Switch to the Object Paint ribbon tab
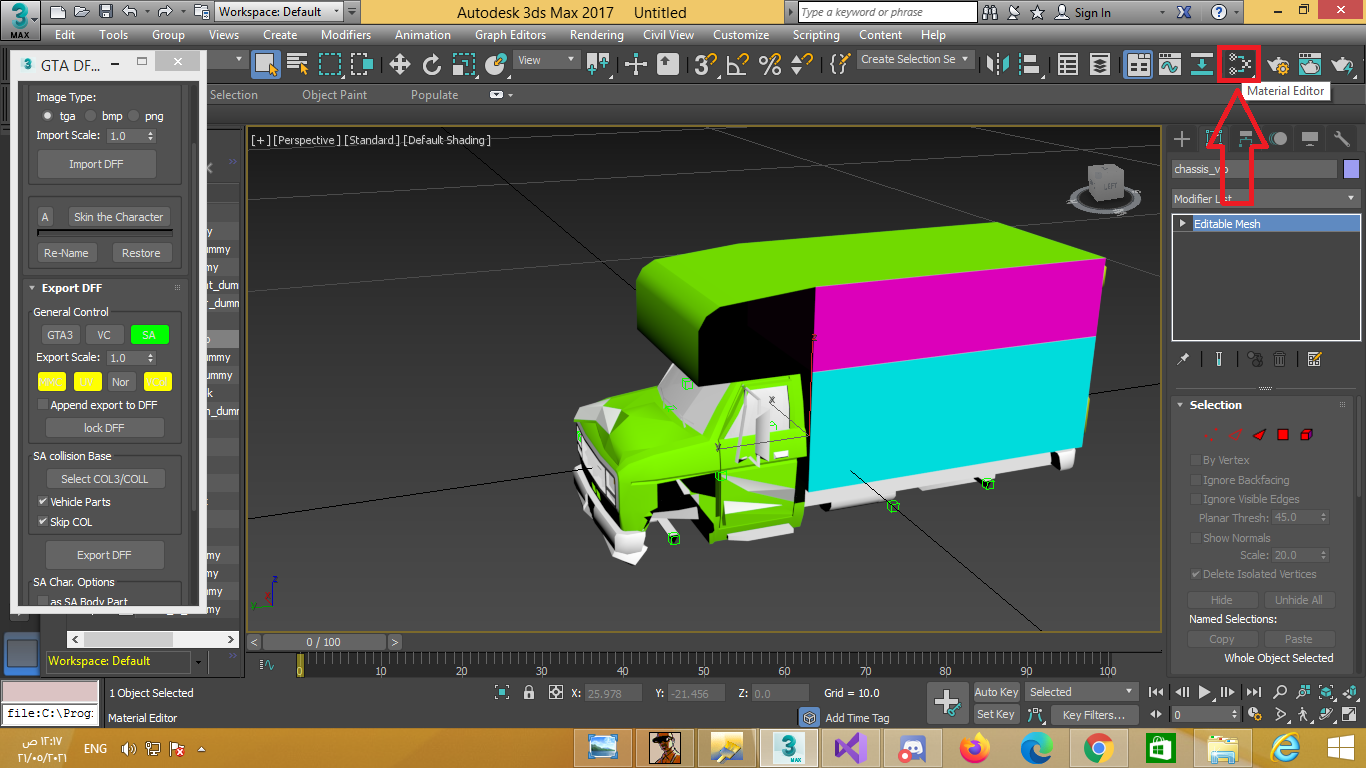The width and height of the screenshot is (1366, 768). point(334,94)
